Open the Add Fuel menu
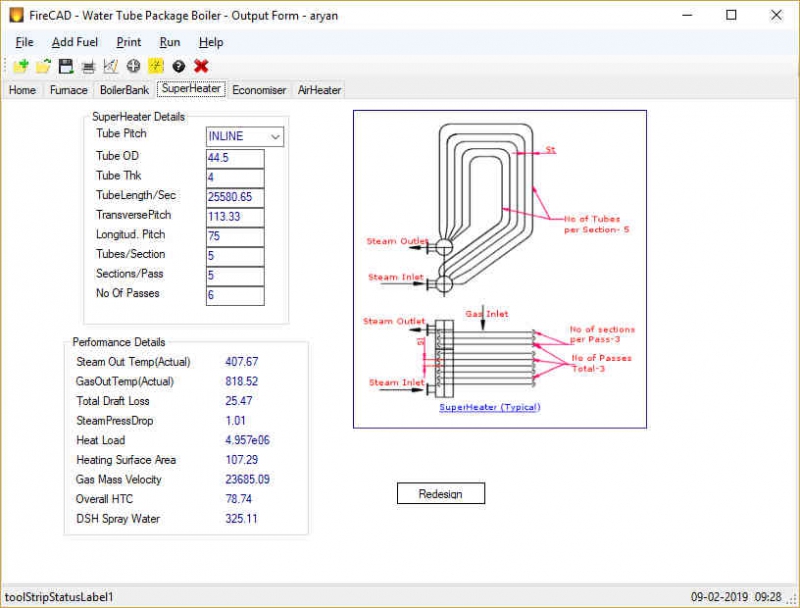This screenshot has height=608, width=800. (x=74, y=42)
